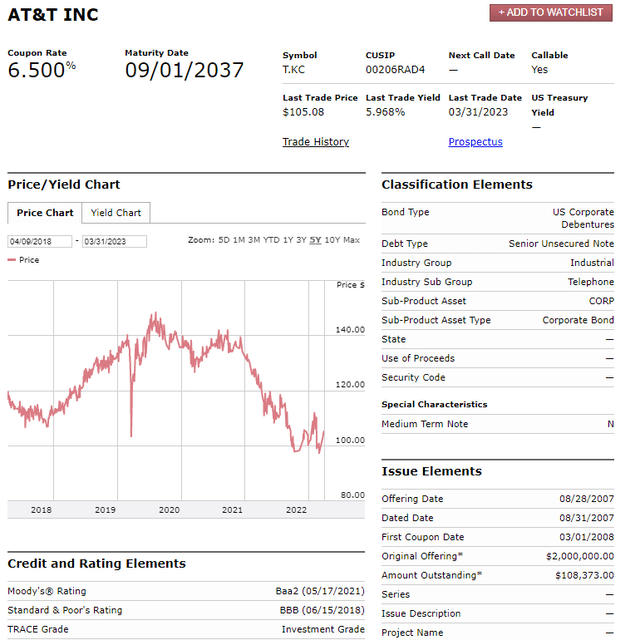Click the Add to Watchlist button
This screenshot has width=640, height=640.
551,13
